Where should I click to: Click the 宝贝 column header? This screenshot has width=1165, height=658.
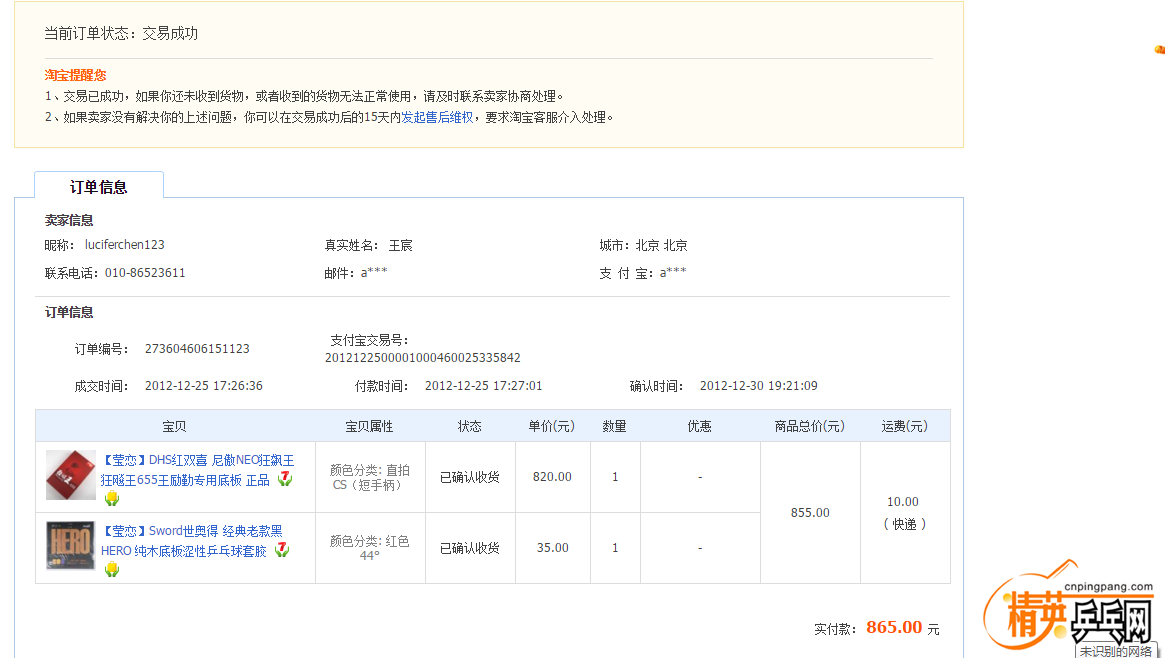point(175,426)
